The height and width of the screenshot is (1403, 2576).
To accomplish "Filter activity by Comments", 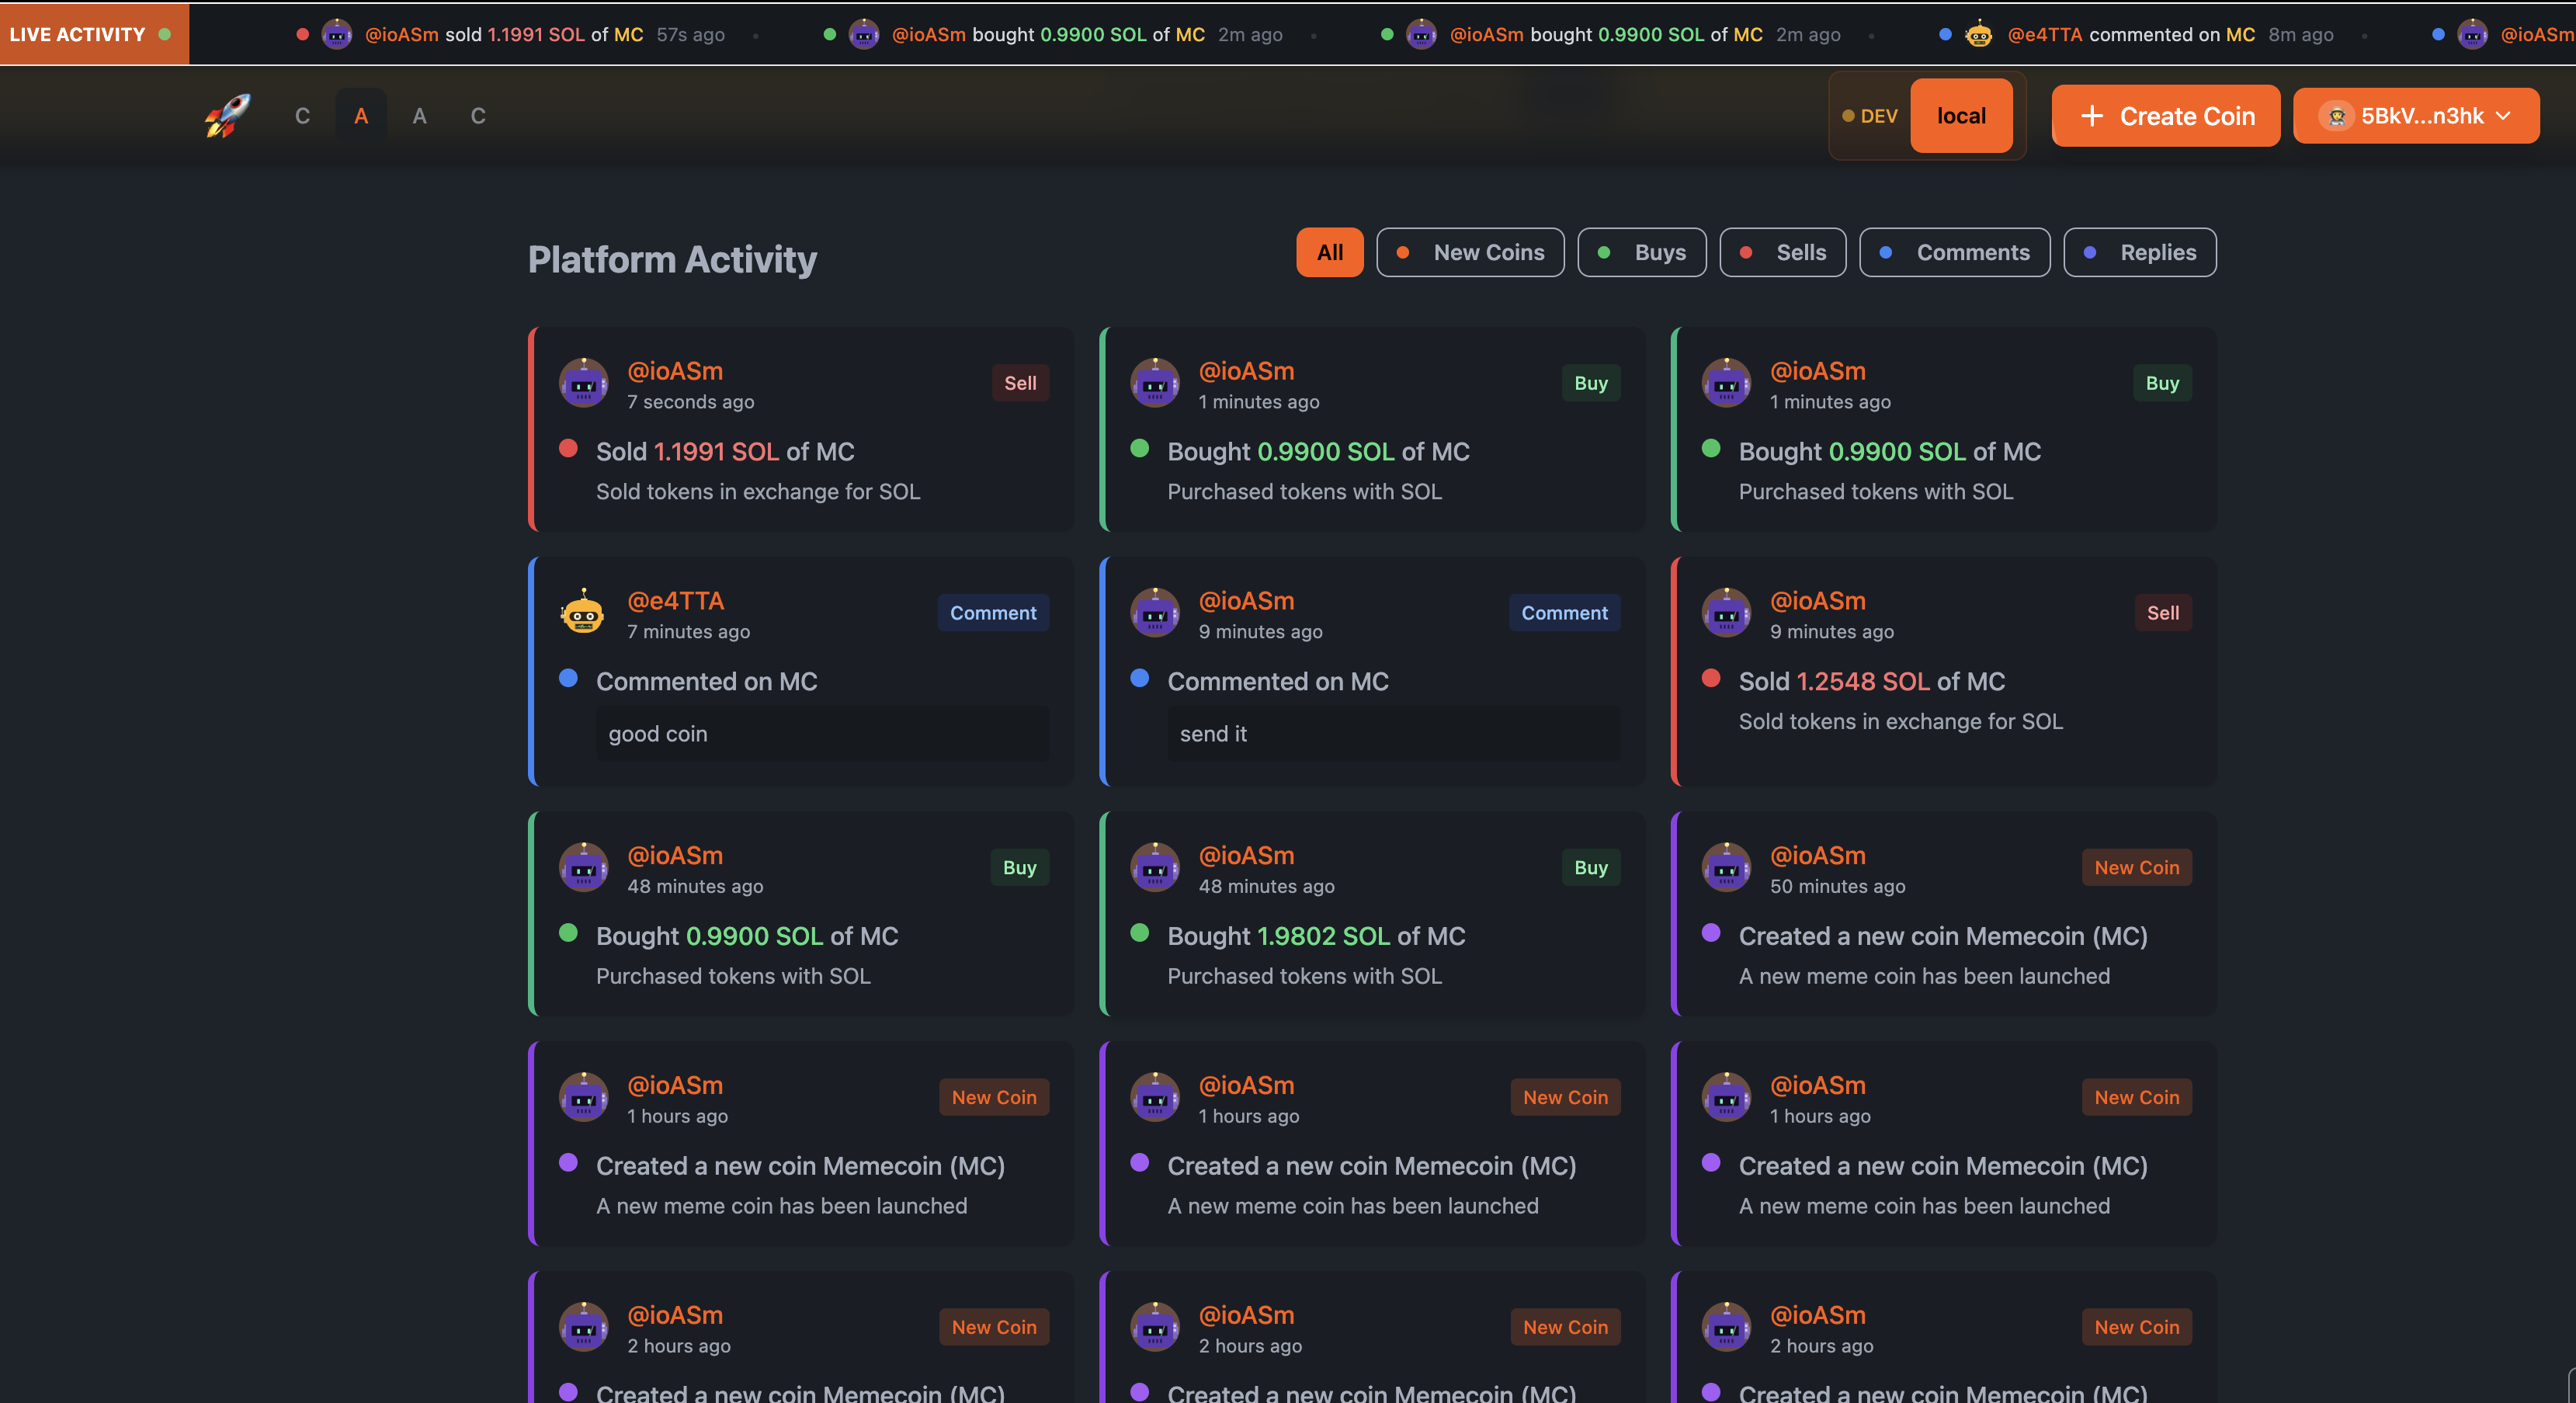I will pos(1955,252).
